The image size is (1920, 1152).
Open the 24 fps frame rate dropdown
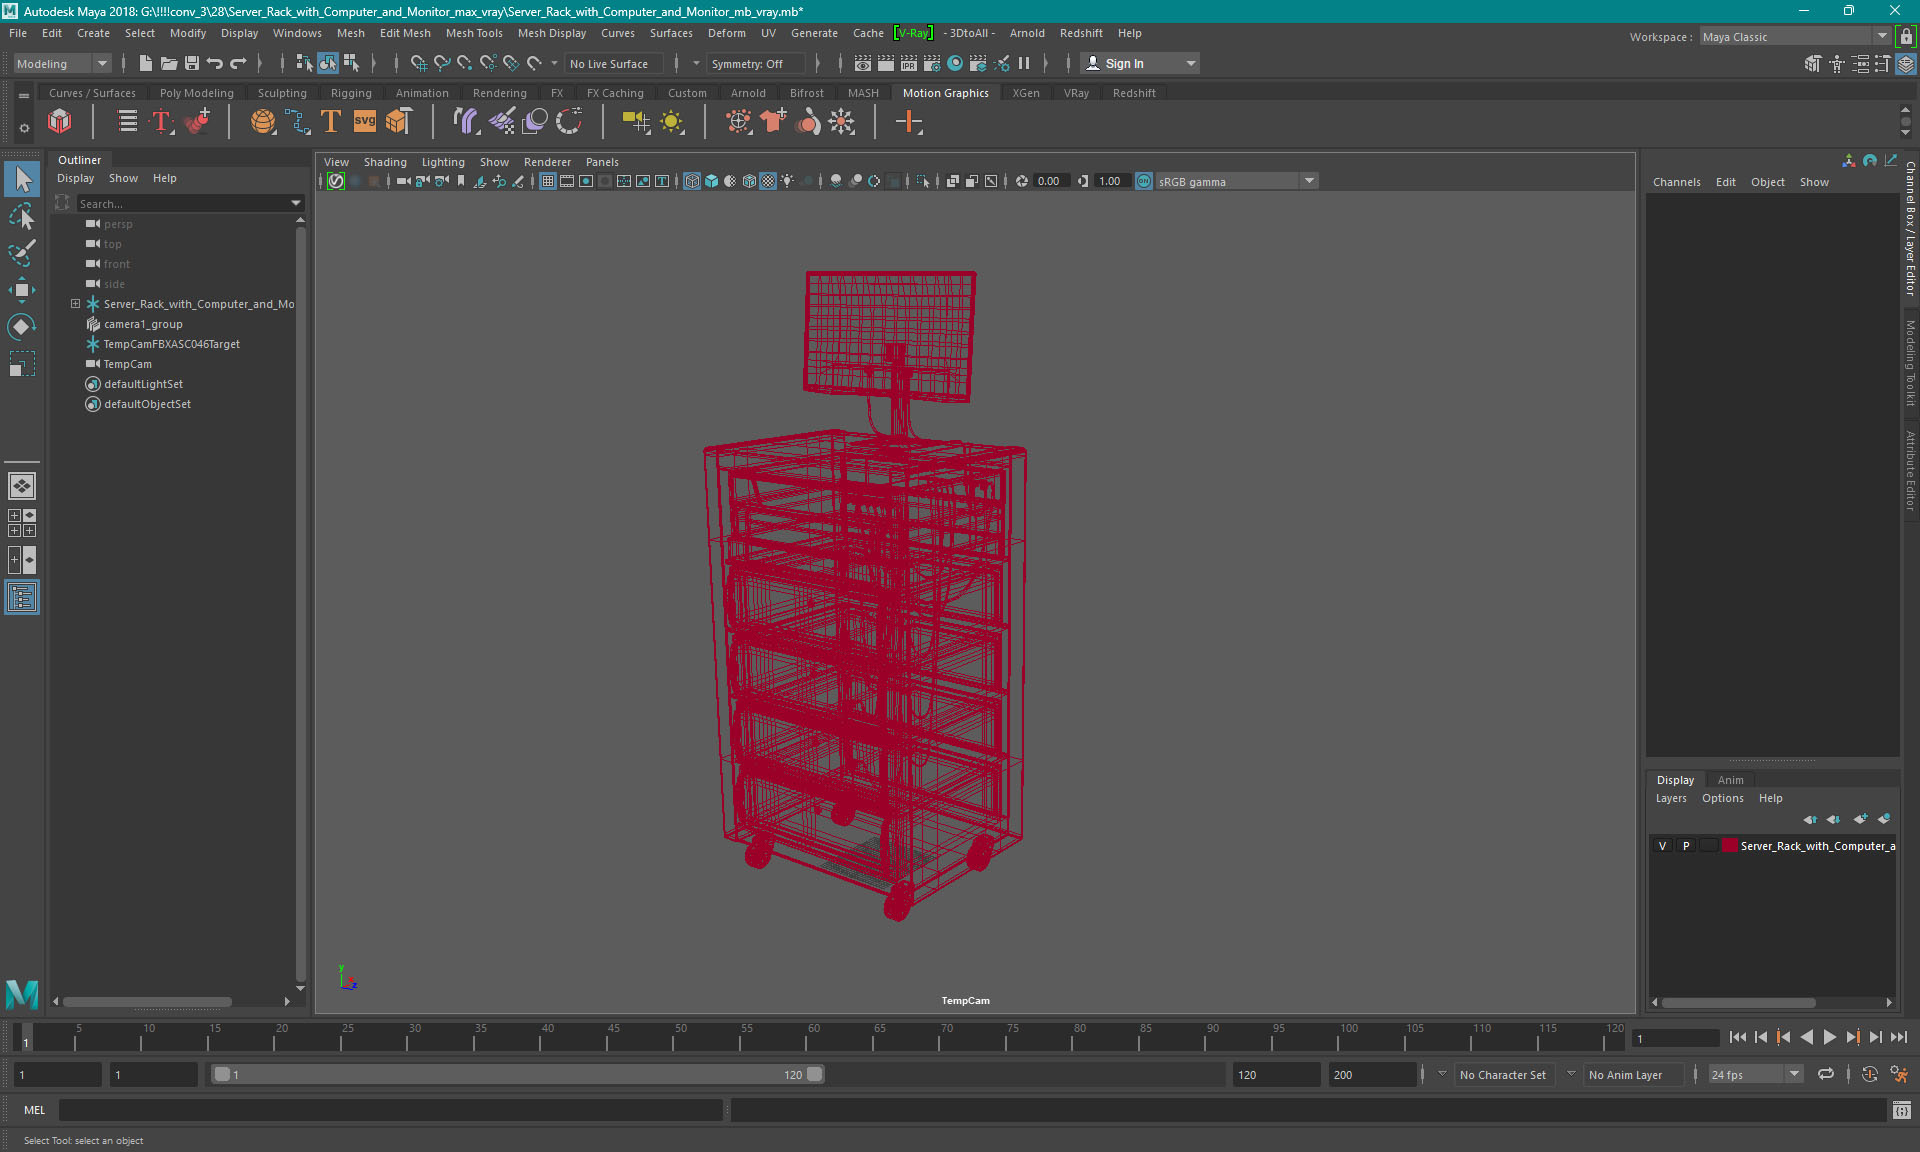pyautogui.click(x=1755, y=1074)
